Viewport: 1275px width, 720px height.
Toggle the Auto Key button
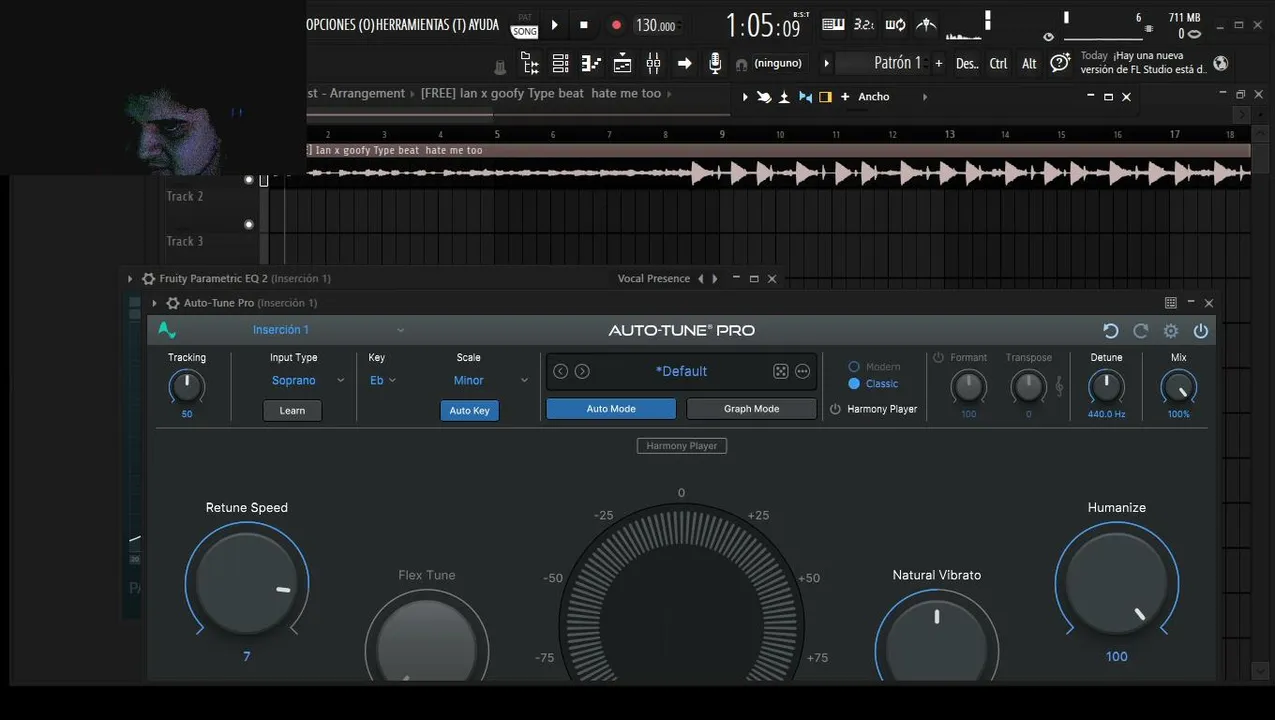[469, 411]
